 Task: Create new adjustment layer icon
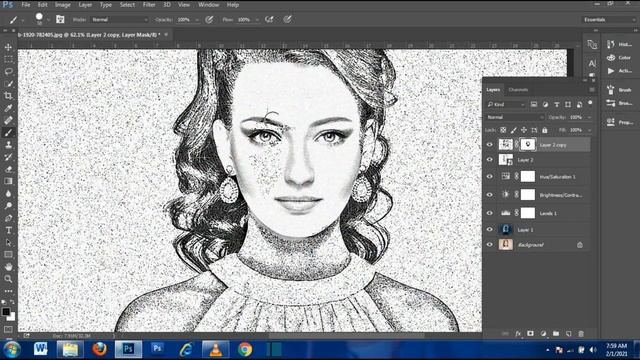click(543, 333)
